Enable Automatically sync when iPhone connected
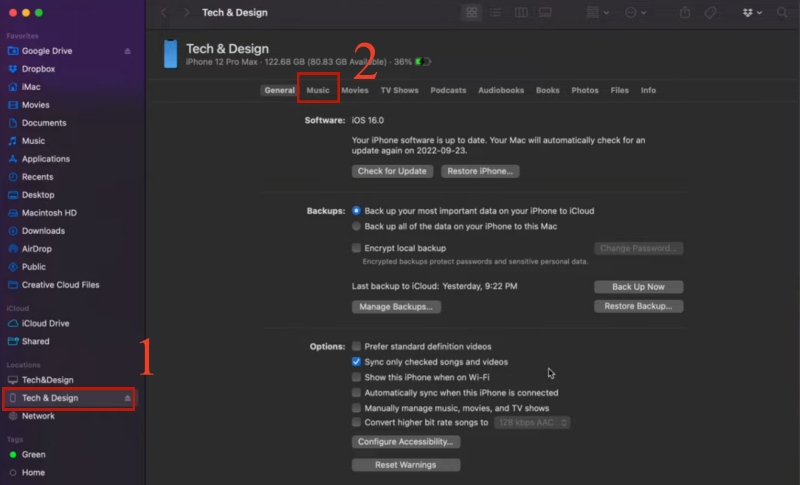Screen dimensions: 800x485 pos(356,393)
